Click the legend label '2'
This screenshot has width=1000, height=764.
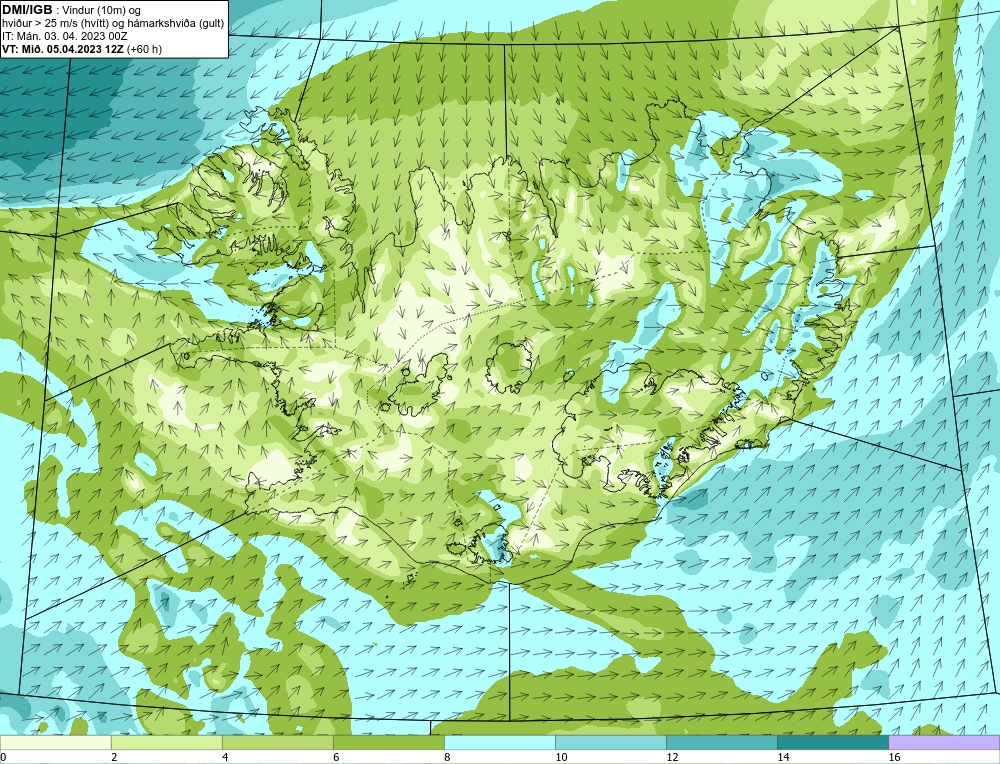114,757
